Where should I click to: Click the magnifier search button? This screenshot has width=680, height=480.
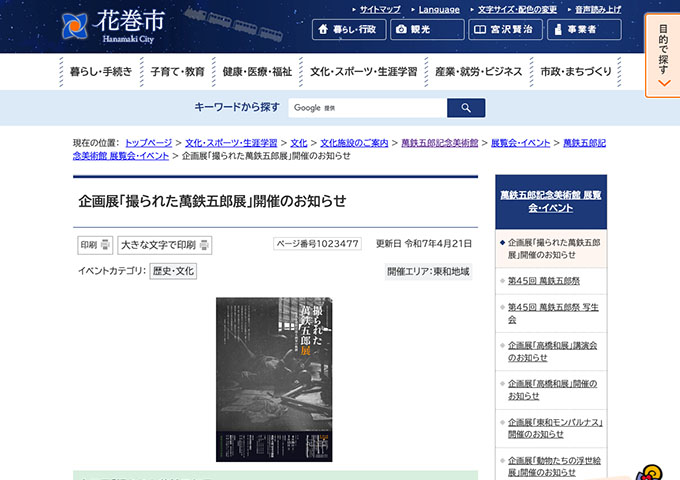click(x=466, y=108)
